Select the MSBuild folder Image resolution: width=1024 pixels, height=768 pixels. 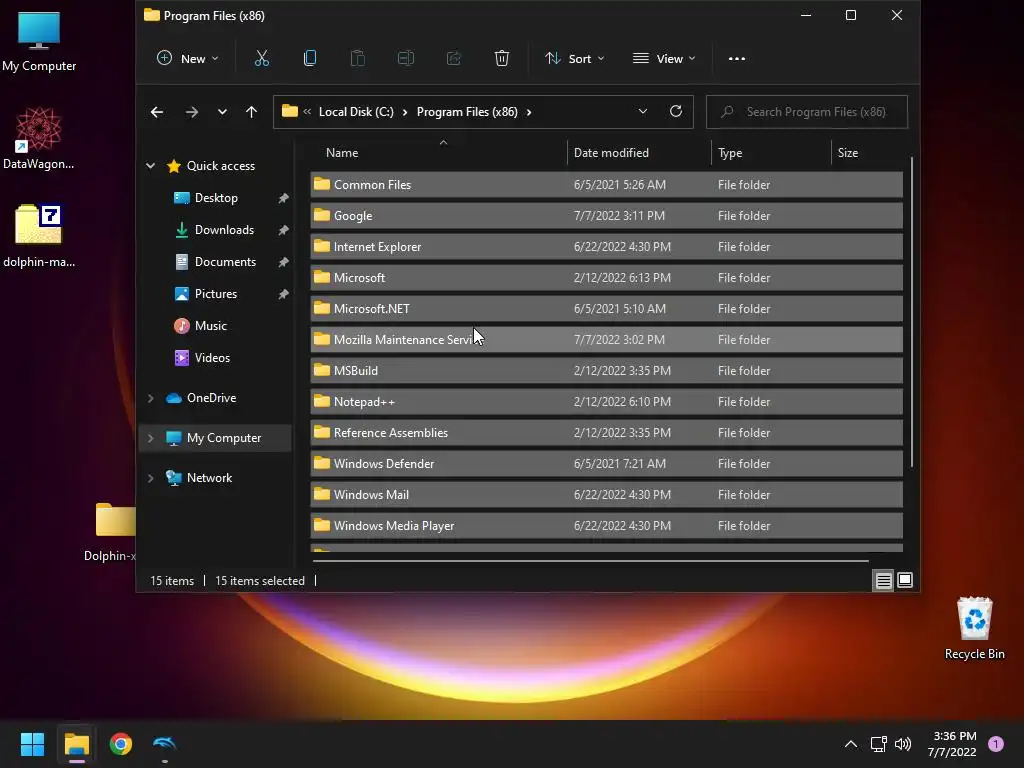[606, 371]
